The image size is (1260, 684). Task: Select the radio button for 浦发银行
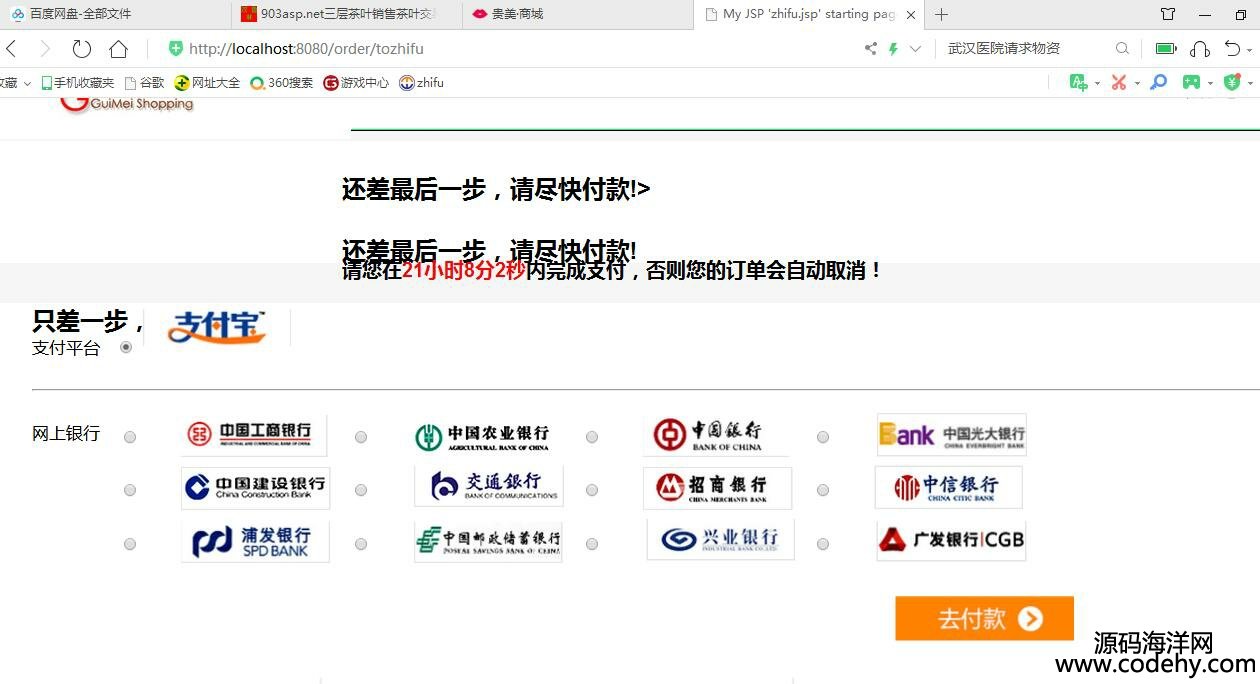[x=130, y=544]
